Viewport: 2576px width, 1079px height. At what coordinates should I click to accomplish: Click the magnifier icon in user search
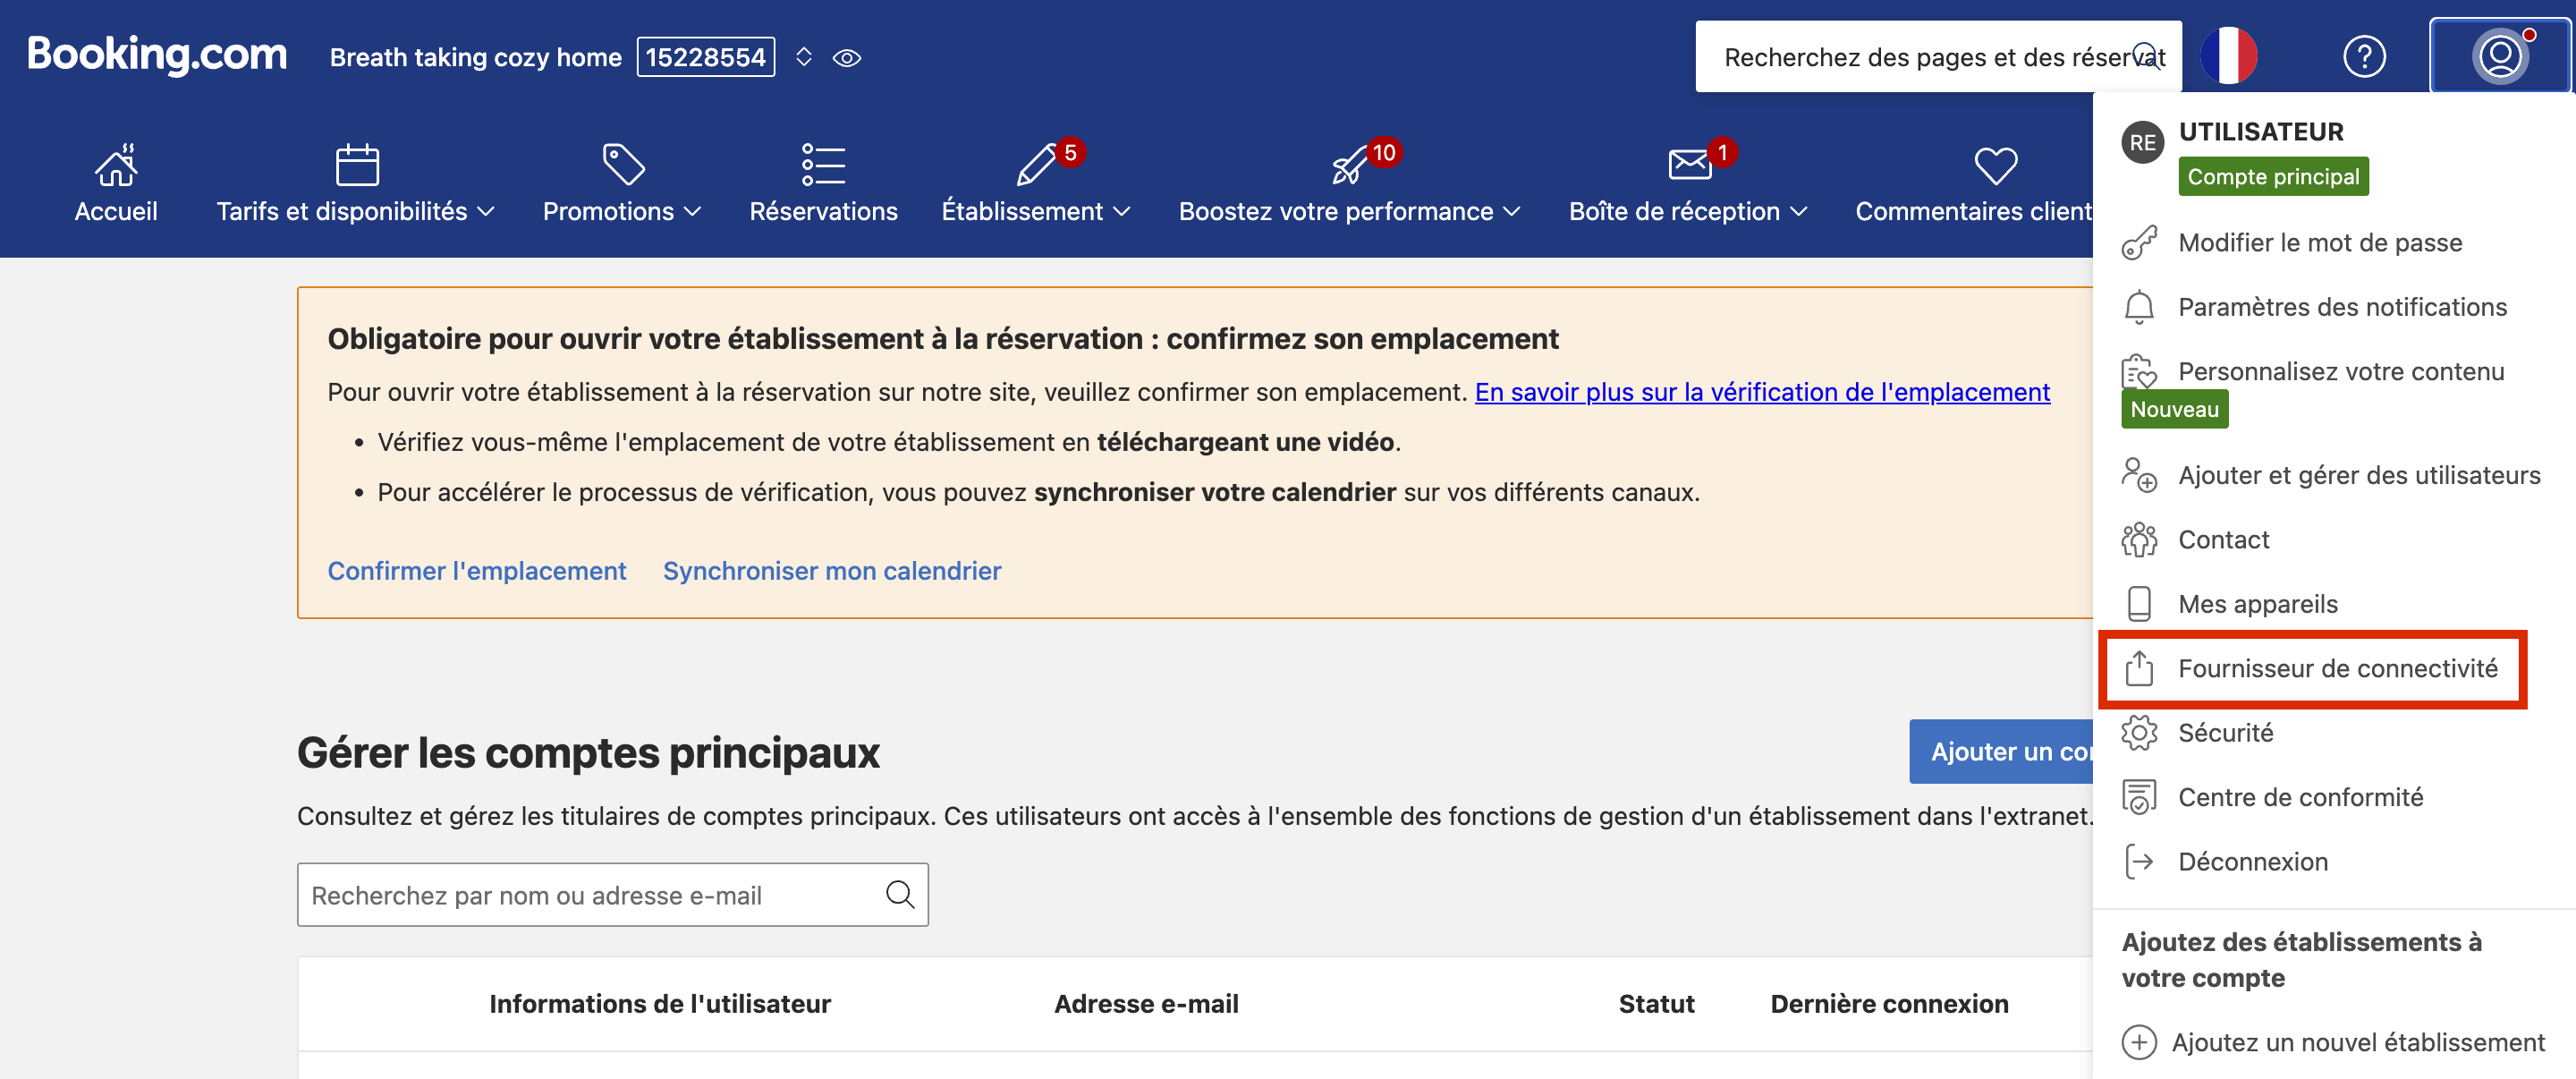(x=900, y=894)
